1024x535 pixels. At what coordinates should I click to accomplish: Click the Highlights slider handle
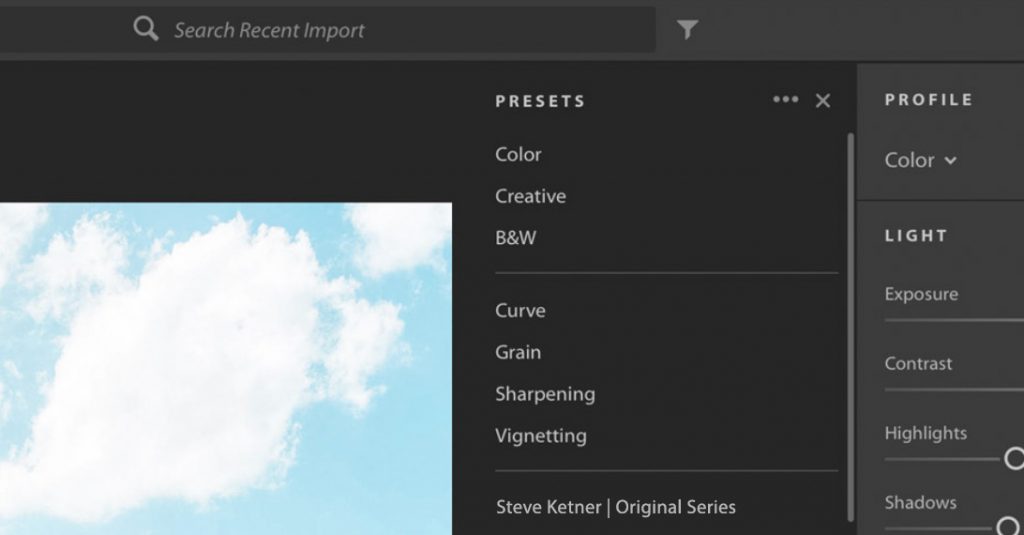1013,459
